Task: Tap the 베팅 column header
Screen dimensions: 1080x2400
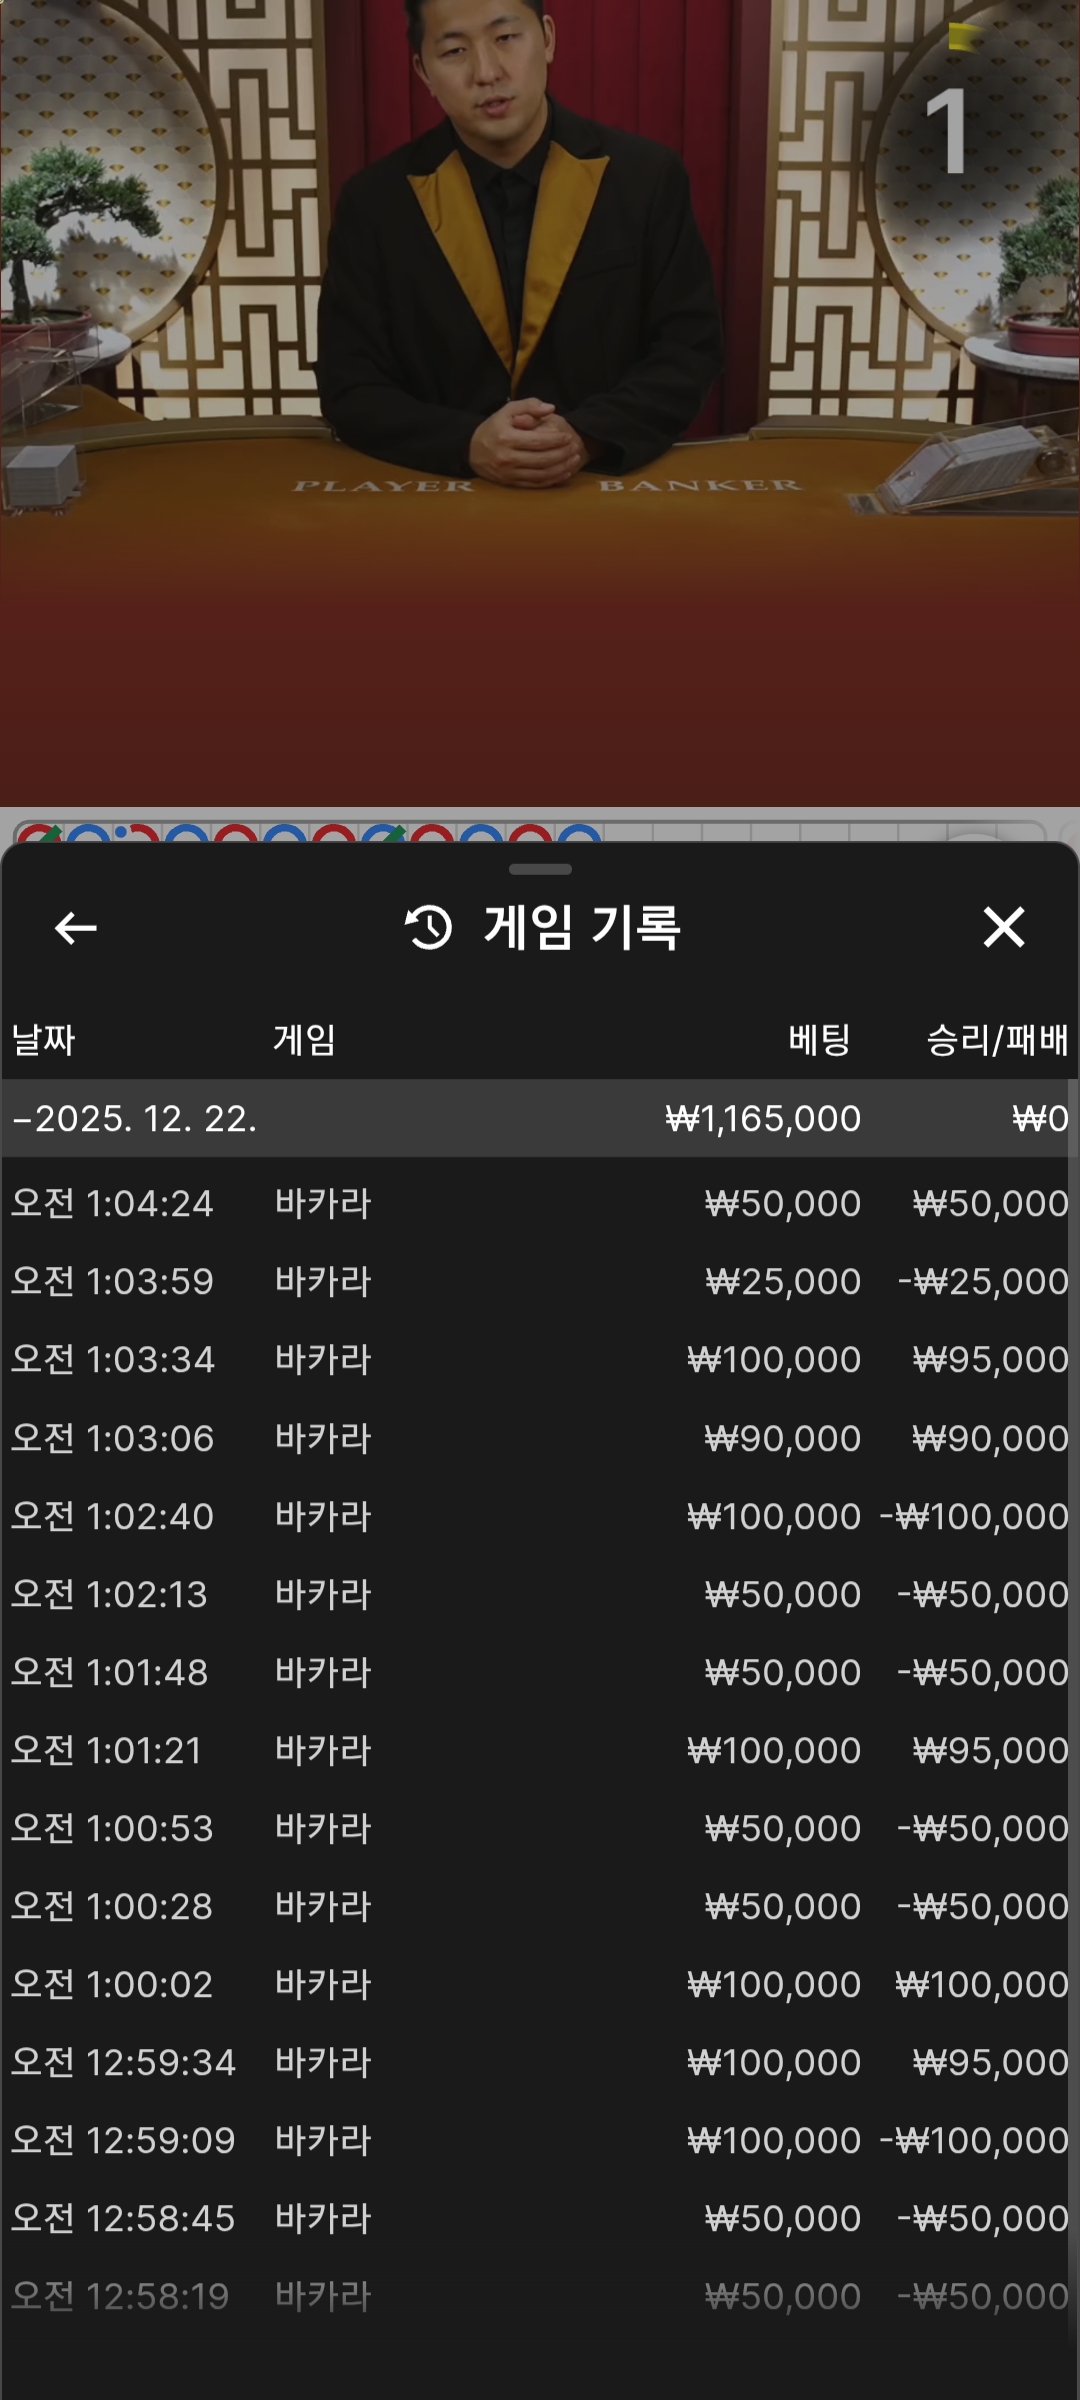Action: 819,1040
